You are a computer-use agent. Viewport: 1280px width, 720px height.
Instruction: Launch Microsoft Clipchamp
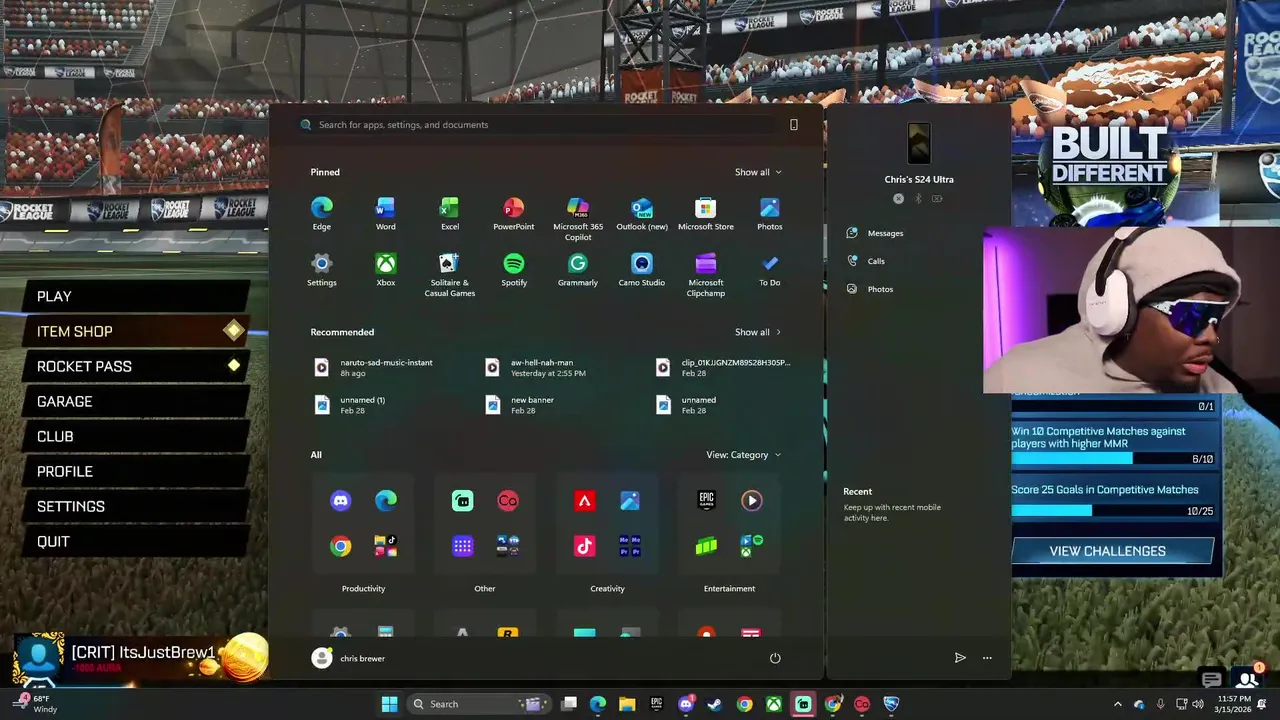706,274
